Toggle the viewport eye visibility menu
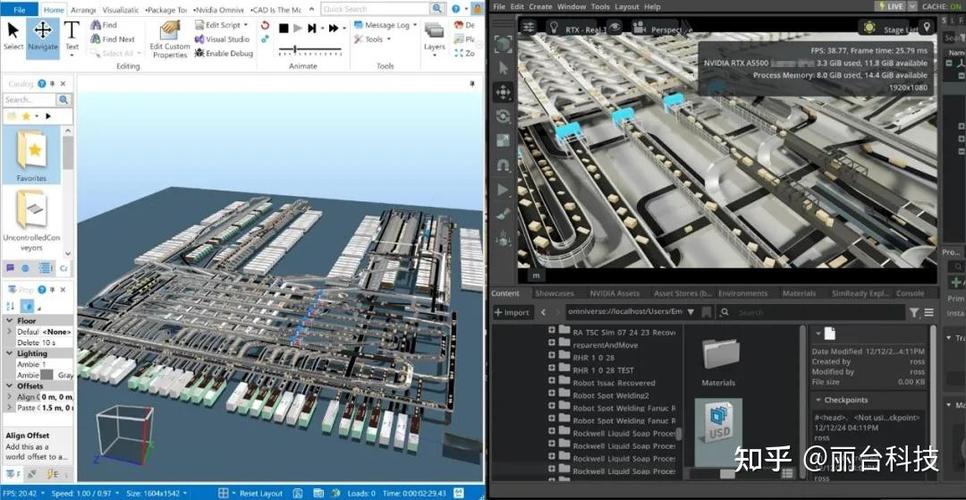 pos(615,27)
